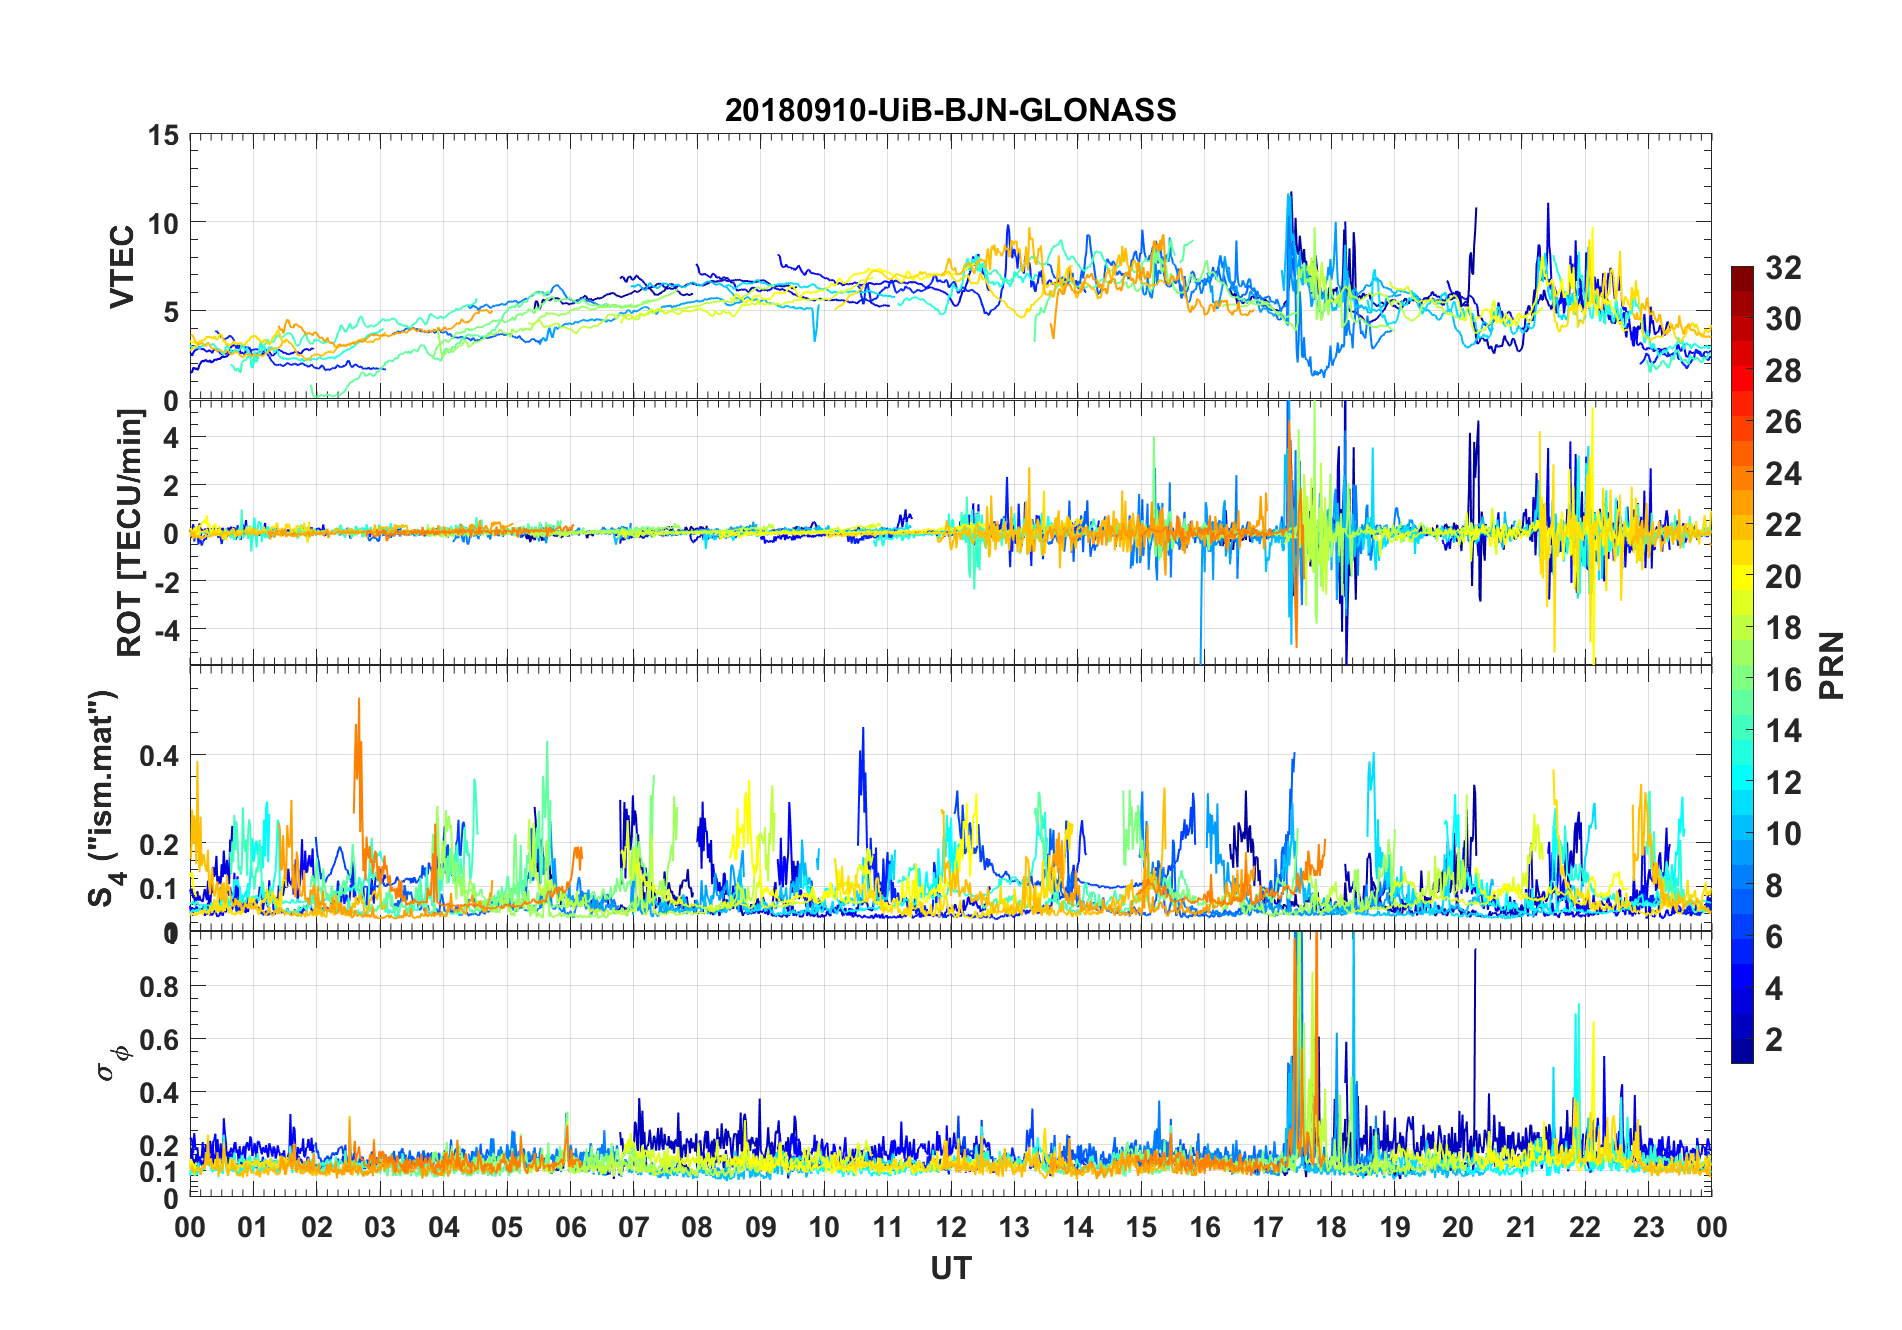
Task: Click the colorbar near PRN 16 green
Action: pos(1742,679)
